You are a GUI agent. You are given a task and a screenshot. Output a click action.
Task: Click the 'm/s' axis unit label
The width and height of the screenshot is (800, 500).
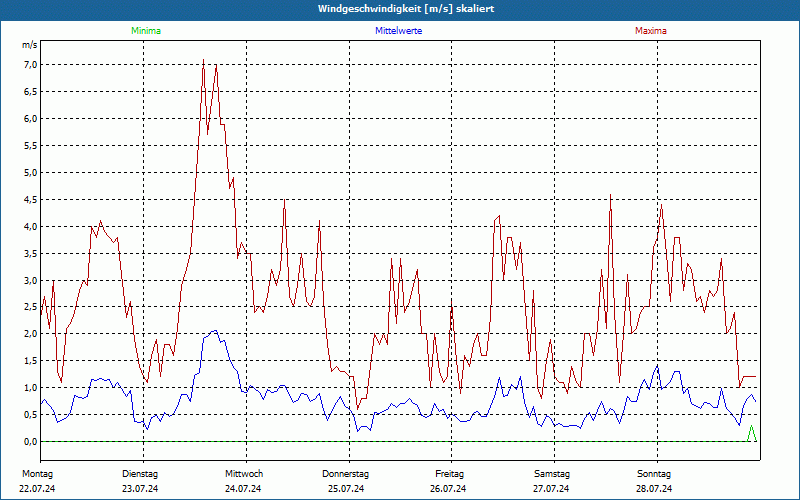point(30,45)
